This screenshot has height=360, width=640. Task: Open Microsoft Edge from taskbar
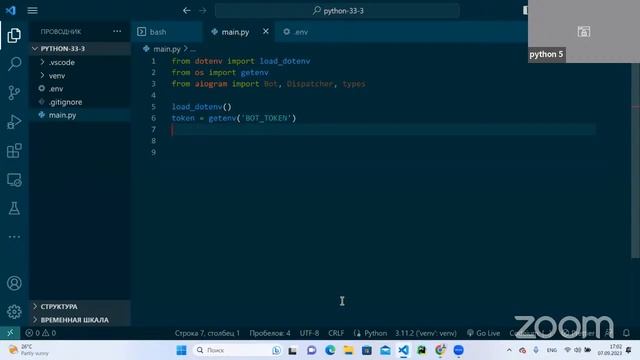tap(330, 350)
